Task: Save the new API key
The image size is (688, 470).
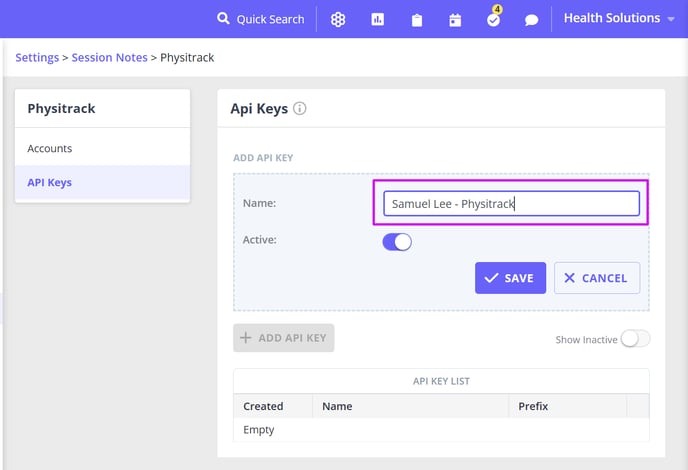Action: point(510,278)
